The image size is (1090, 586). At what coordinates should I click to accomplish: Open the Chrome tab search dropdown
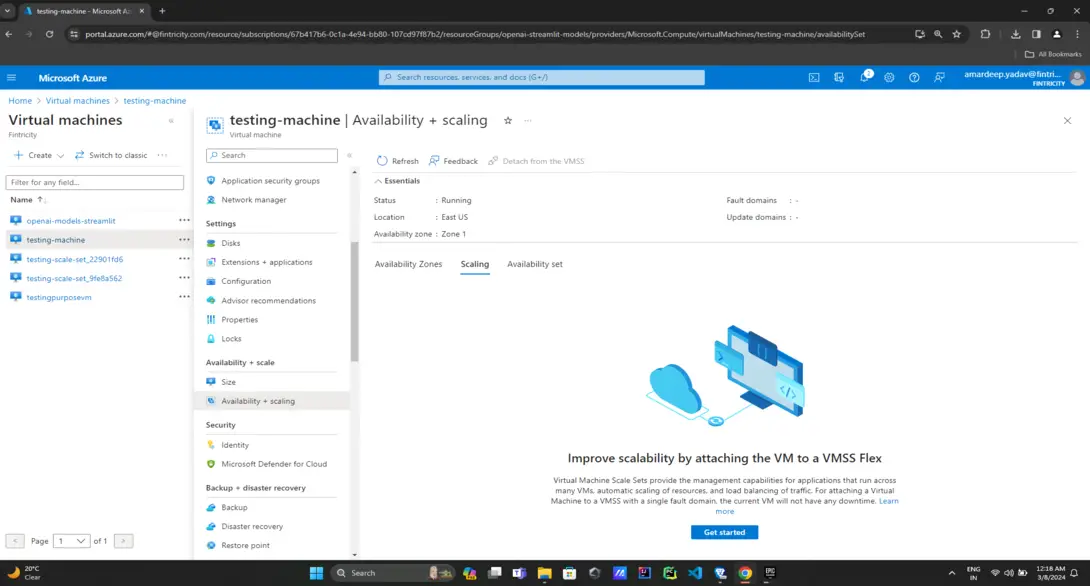8,11
